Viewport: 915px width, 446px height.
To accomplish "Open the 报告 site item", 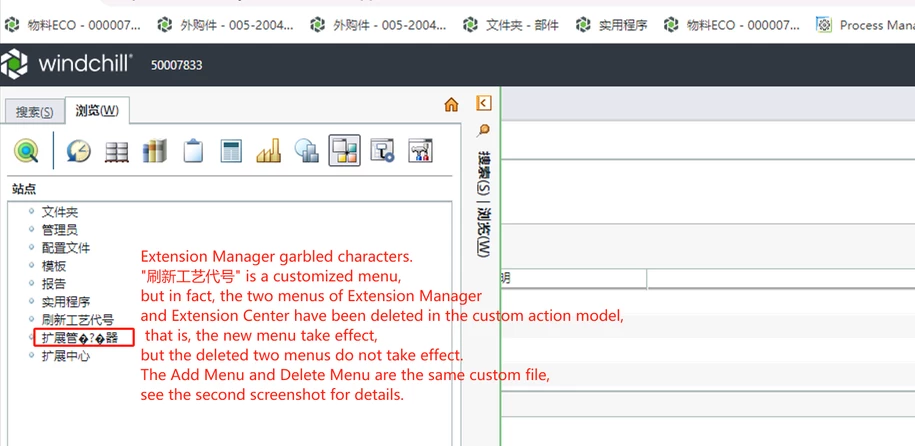I will coord(54,284).
